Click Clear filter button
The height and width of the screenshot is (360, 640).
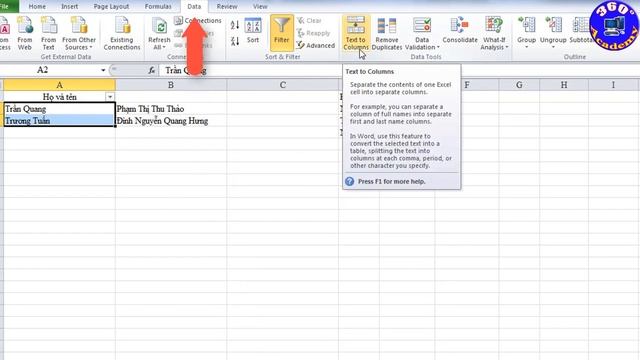309,20
